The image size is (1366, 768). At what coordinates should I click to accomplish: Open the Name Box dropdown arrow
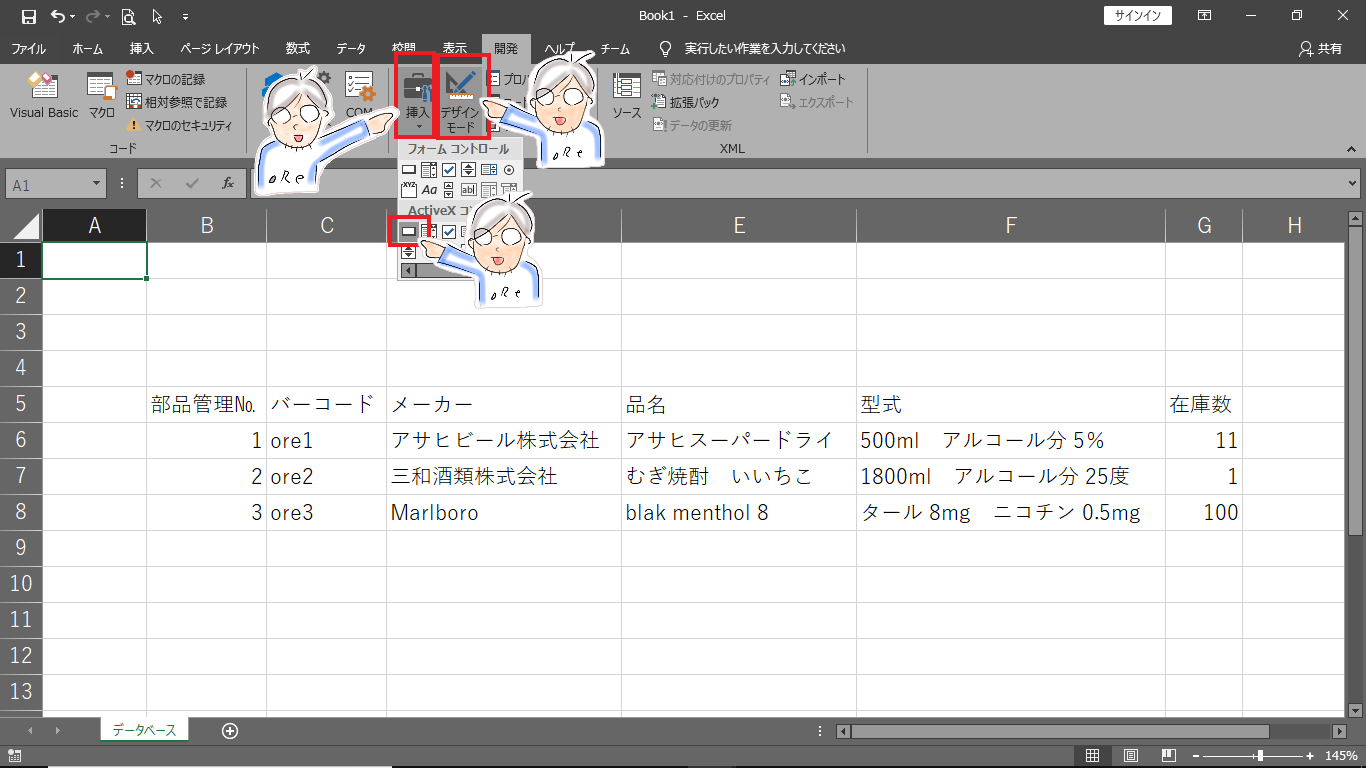[97, 185]
